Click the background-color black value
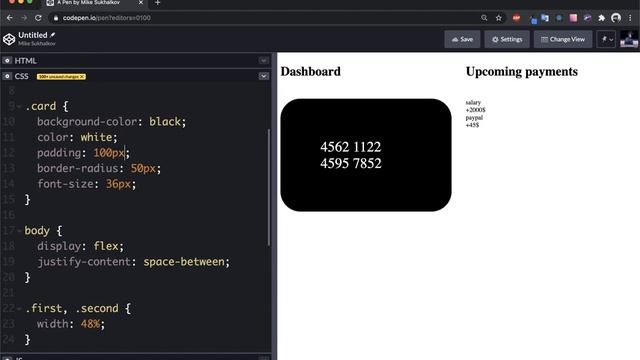This screenshot has width=640, height=360. point(165,122)
